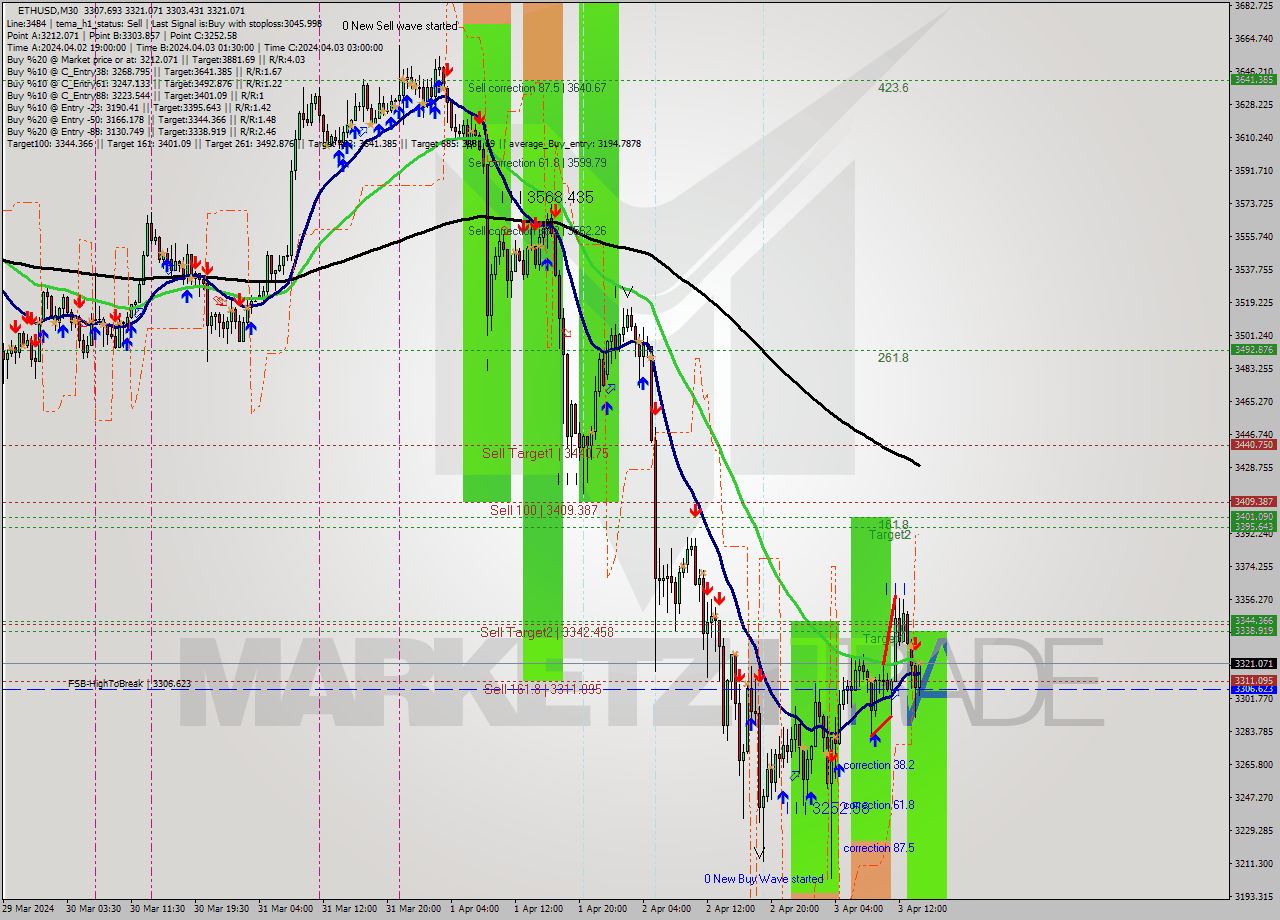Click the red 3409.387 price tag
The image size is (1280, 920).
[x=1253, y=501]
